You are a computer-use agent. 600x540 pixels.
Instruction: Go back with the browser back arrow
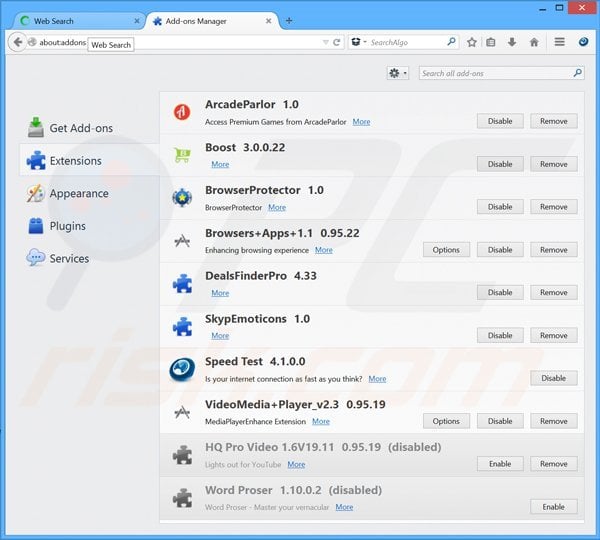click(17, 42)
